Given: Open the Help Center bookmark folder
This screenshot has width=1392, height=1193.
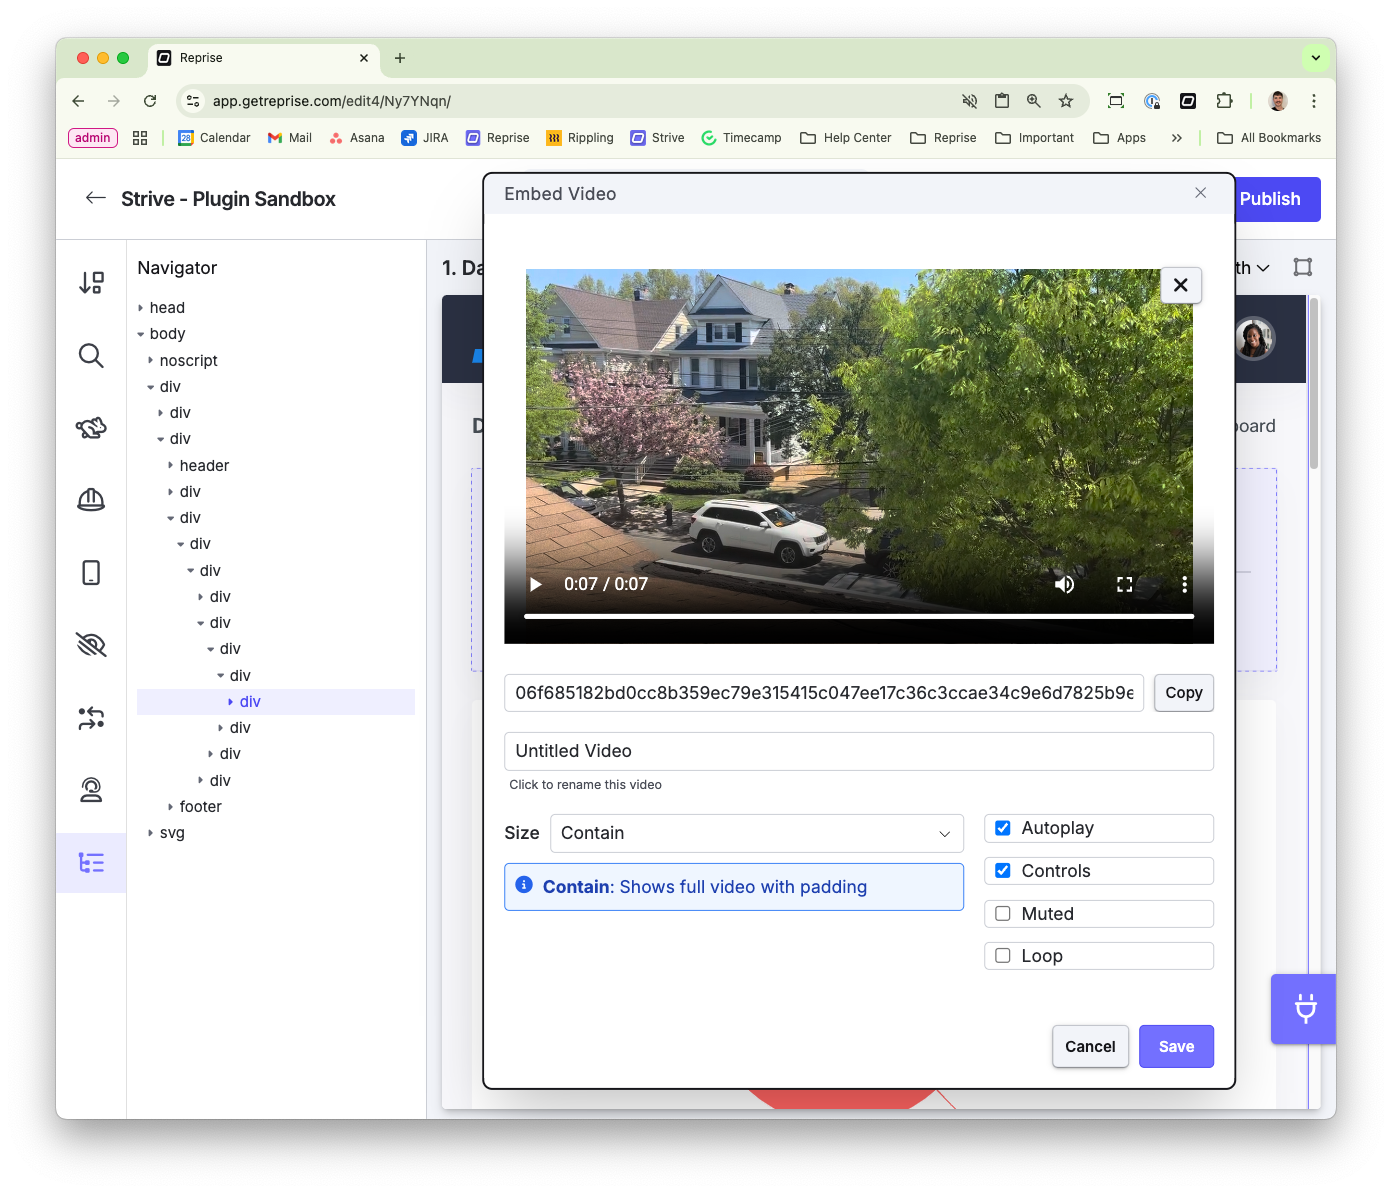Looking at the screenshot, I should 845,138.
